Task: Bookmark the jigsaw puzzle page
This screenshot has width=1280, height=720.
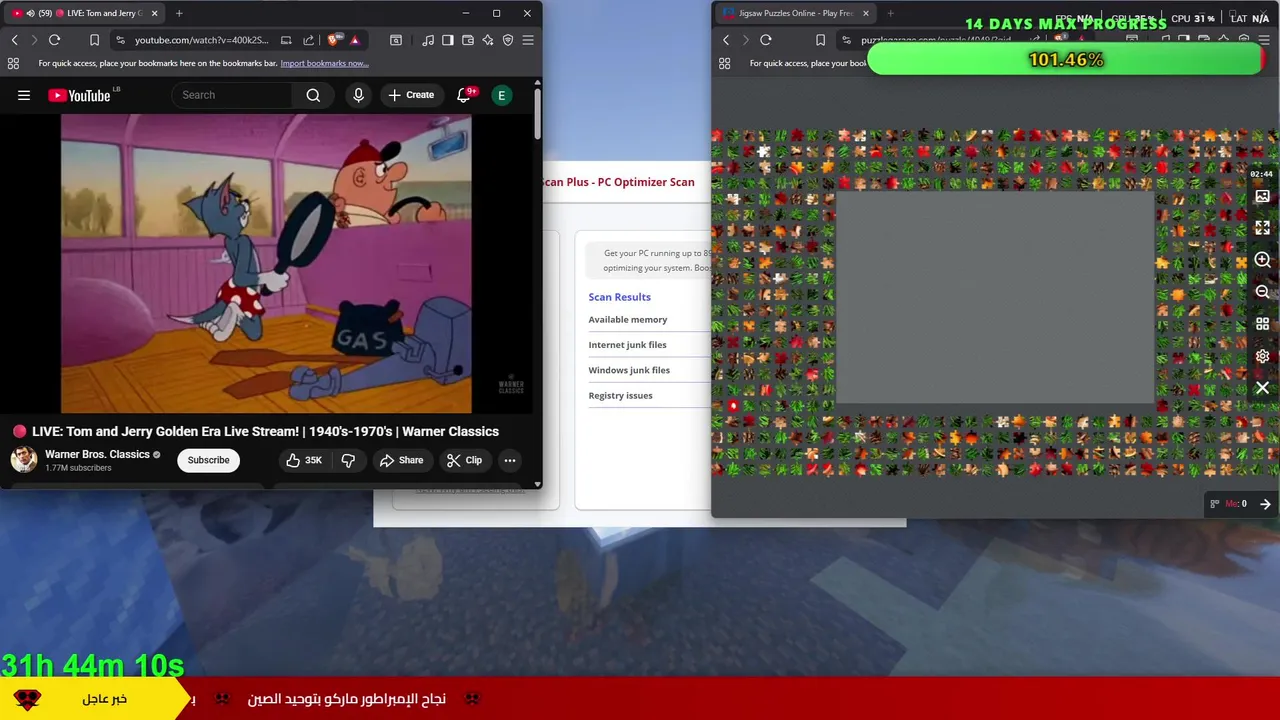Action: coord(820,40)
